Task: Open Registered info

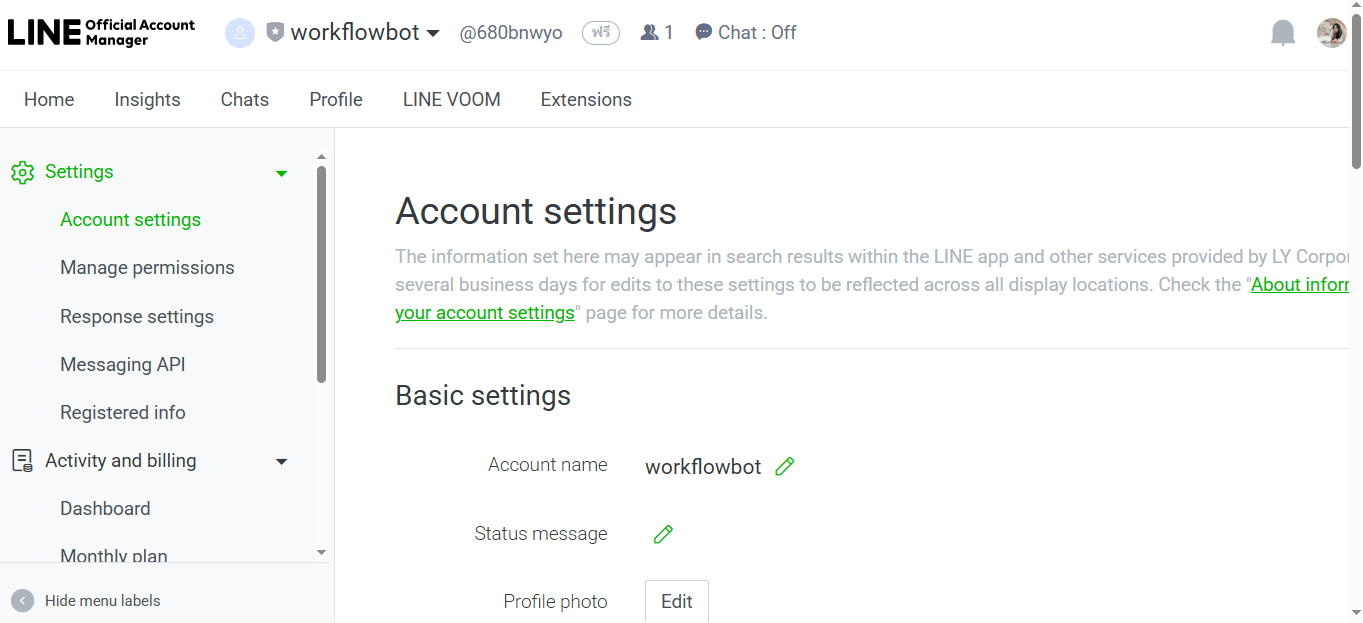Action: pos(123,413)
